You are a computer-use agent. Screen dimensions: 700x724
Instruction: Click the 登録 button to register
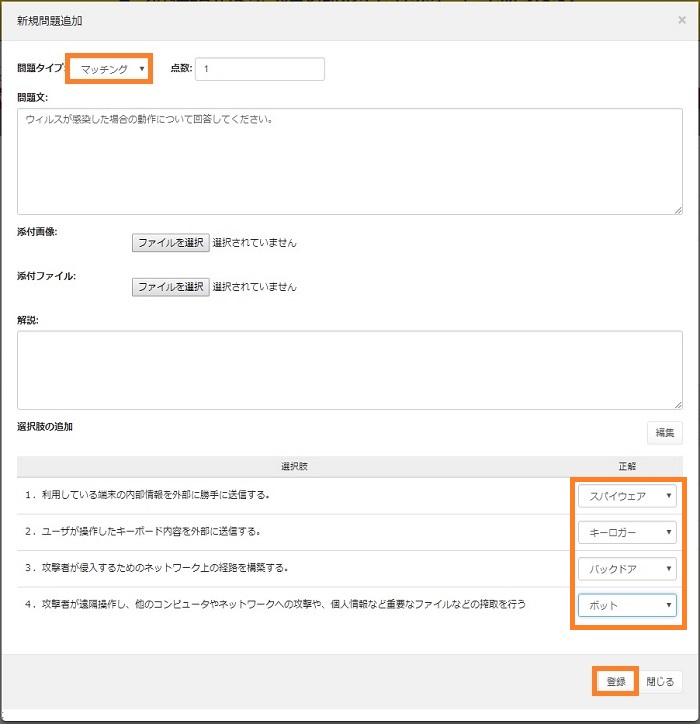[x=615, y=681]
